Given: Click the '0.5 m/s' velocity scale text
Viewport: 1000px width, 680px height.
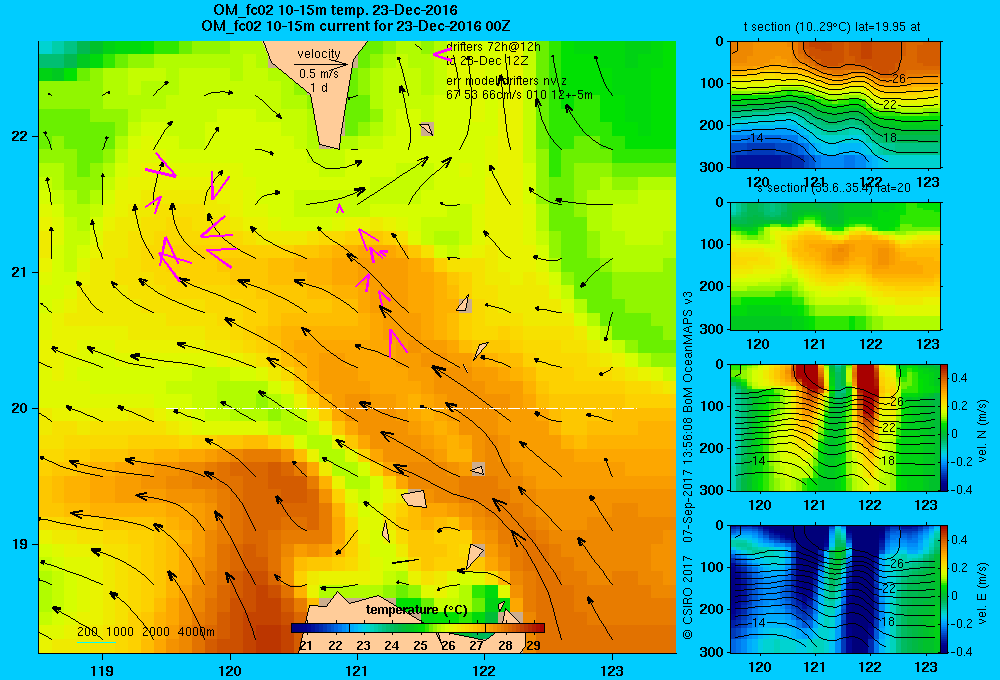Looking at the screenshot, I should click(x=319, y=74).
